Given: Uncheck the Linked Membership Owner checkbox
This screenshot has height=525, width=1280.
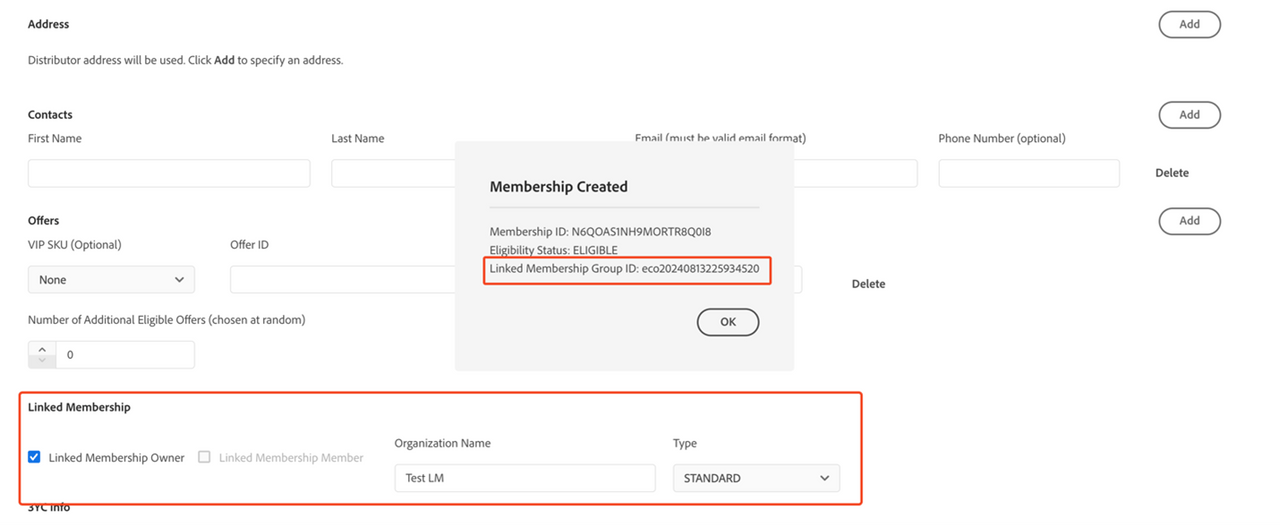Looking at the screenshot, I should [x=35, y=457].
